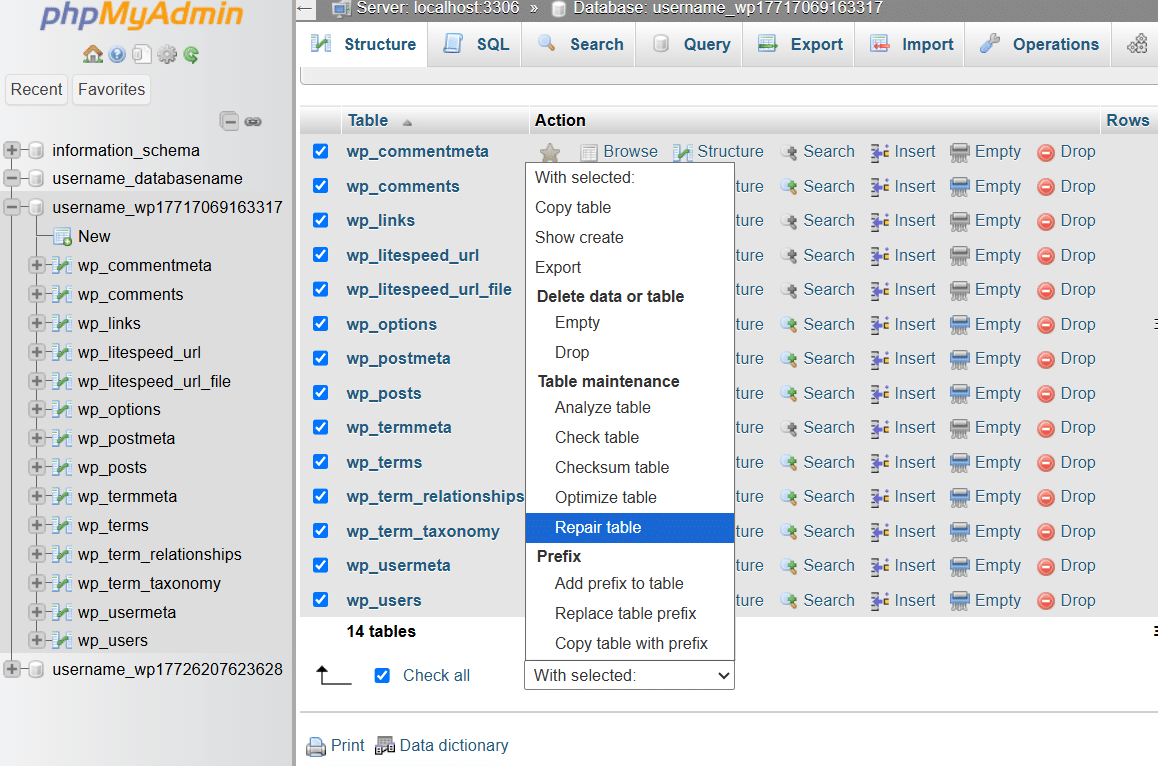The image size is (1158, 766).
Task: Open the With selected dropdown box
Action: pos(629,675)
